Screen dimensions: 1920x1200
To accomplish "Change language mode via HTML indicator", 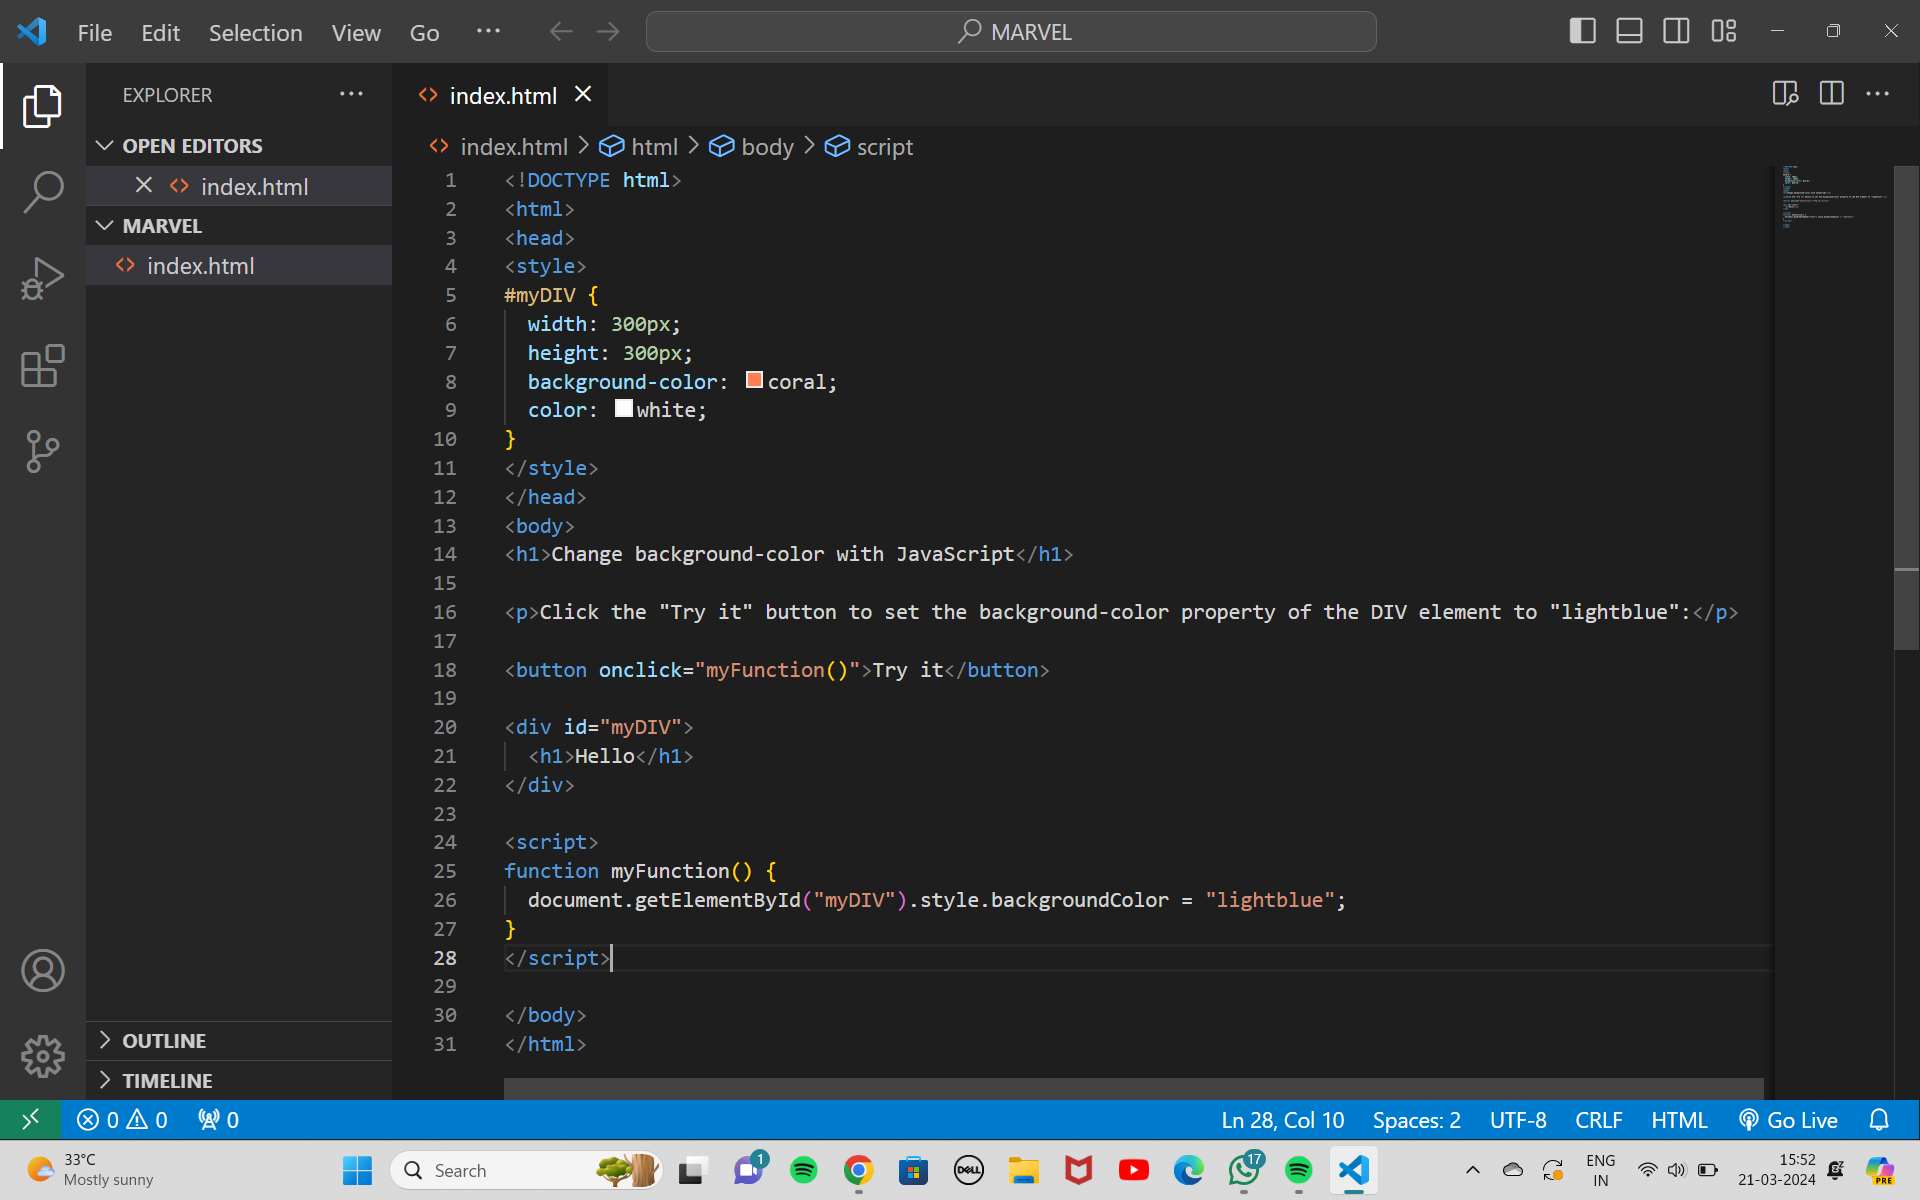I will [x=1679, y=1120].
